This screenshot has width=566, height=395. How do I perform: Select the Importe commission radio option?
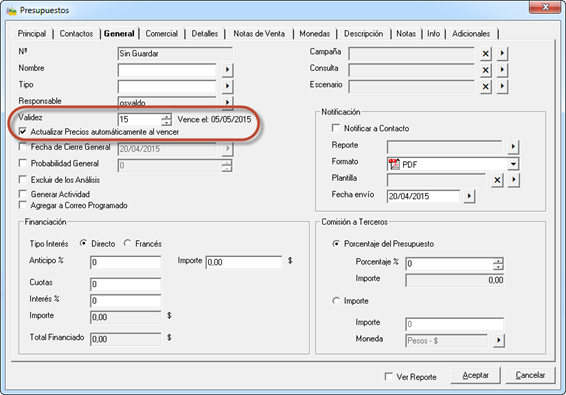pyautogui.click(x=336, y=300)
